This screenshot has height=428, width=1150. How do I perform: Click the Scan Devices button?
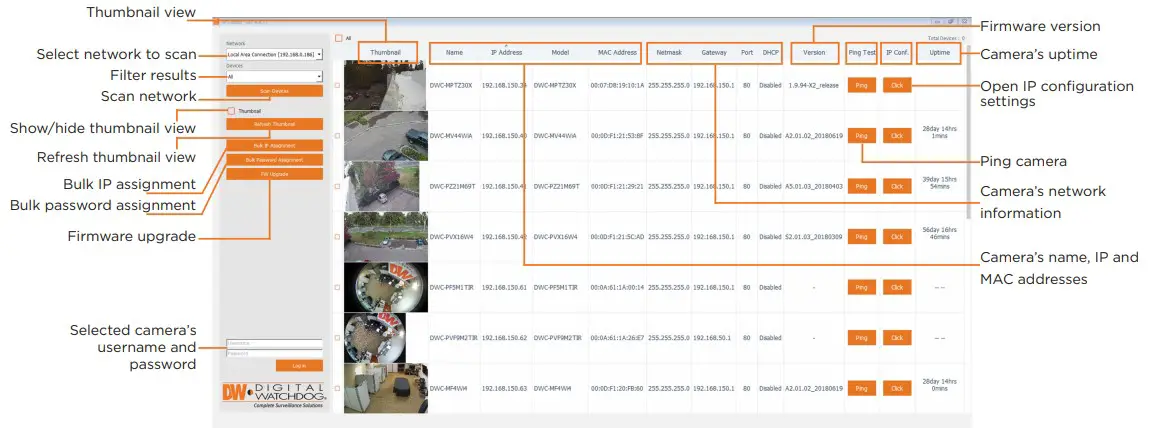274,91
